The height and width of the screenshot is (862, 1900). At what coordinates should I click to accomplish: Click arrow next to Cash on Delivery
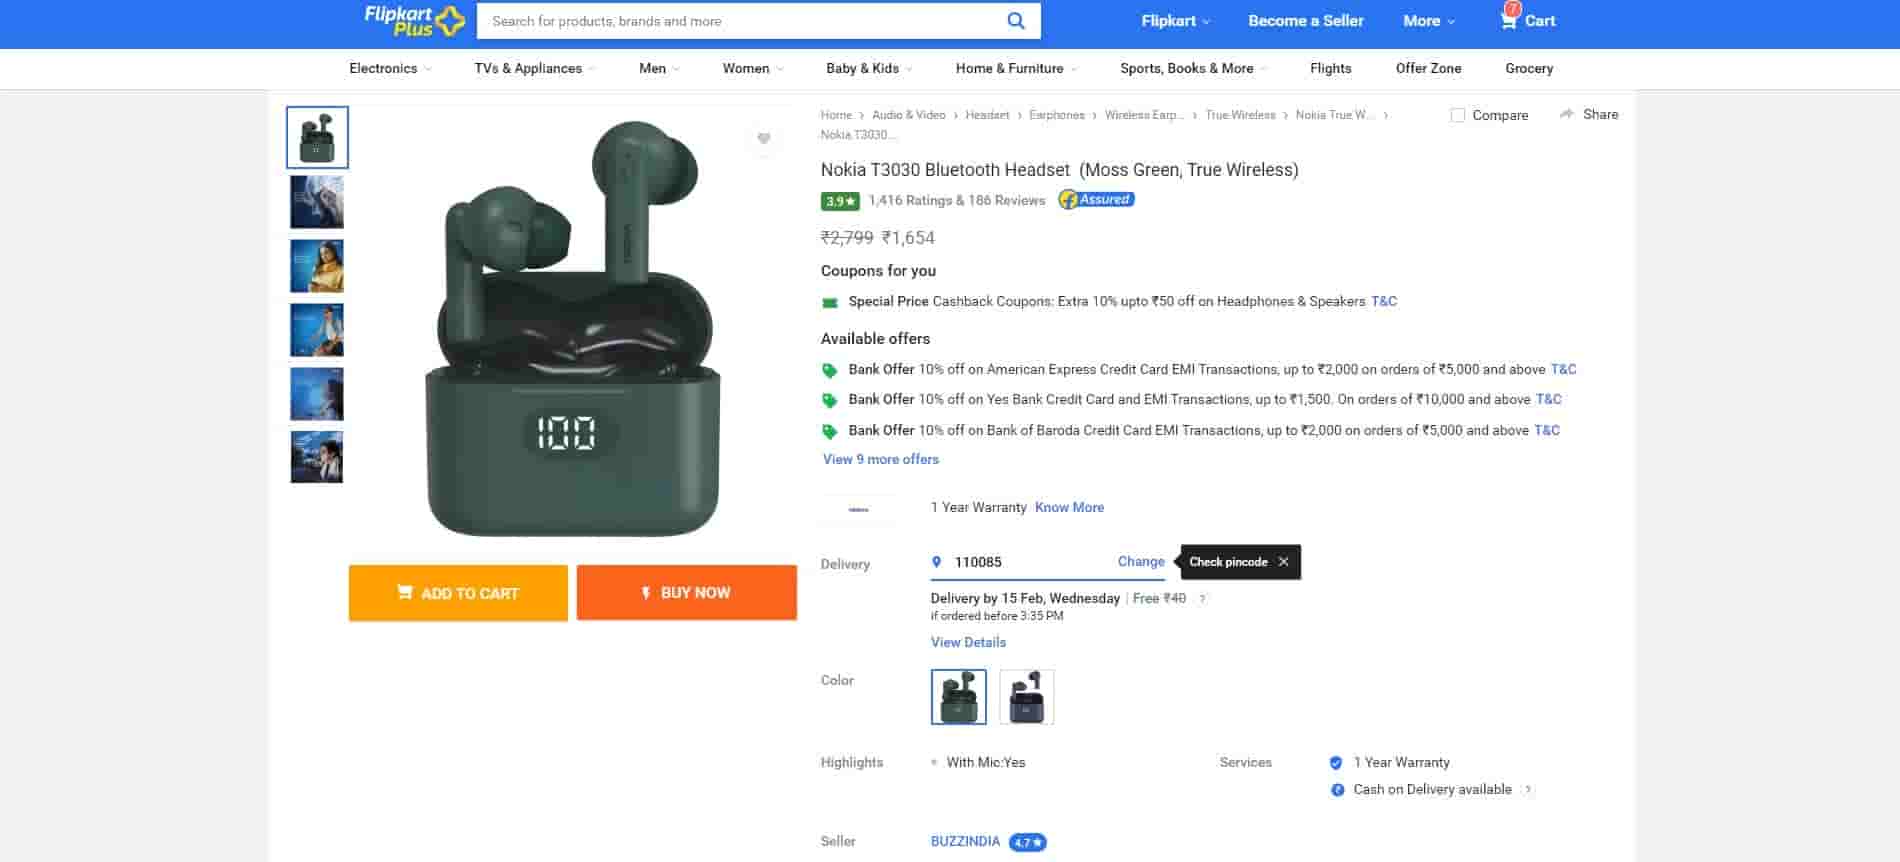(x=1527, y=790)
